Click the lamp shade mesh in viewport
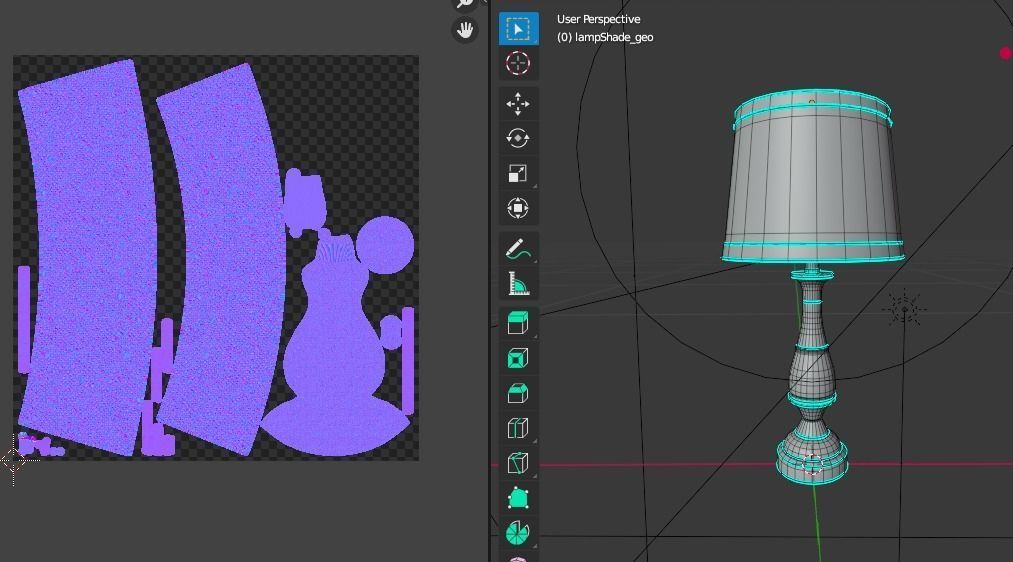 tap(813, 178)
